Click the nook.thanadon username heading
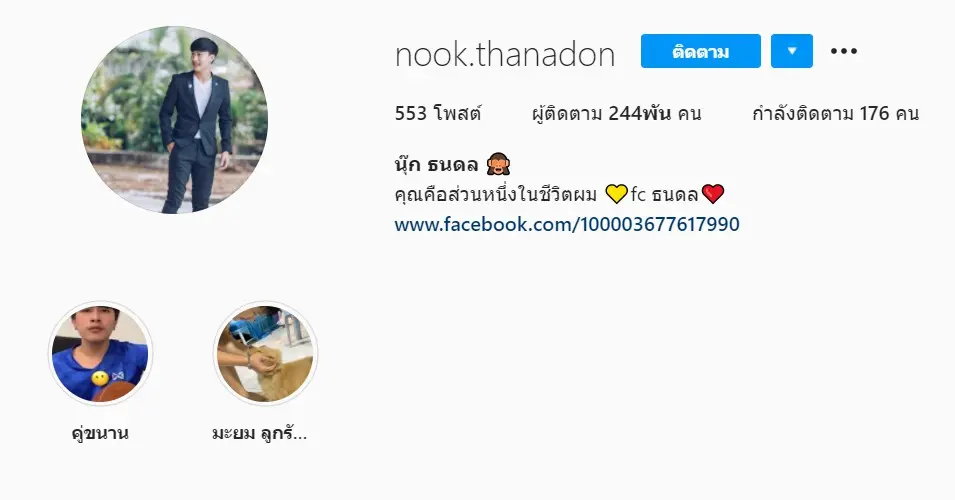955x500 pixels. pyautogui.click(x=505, y=54)
